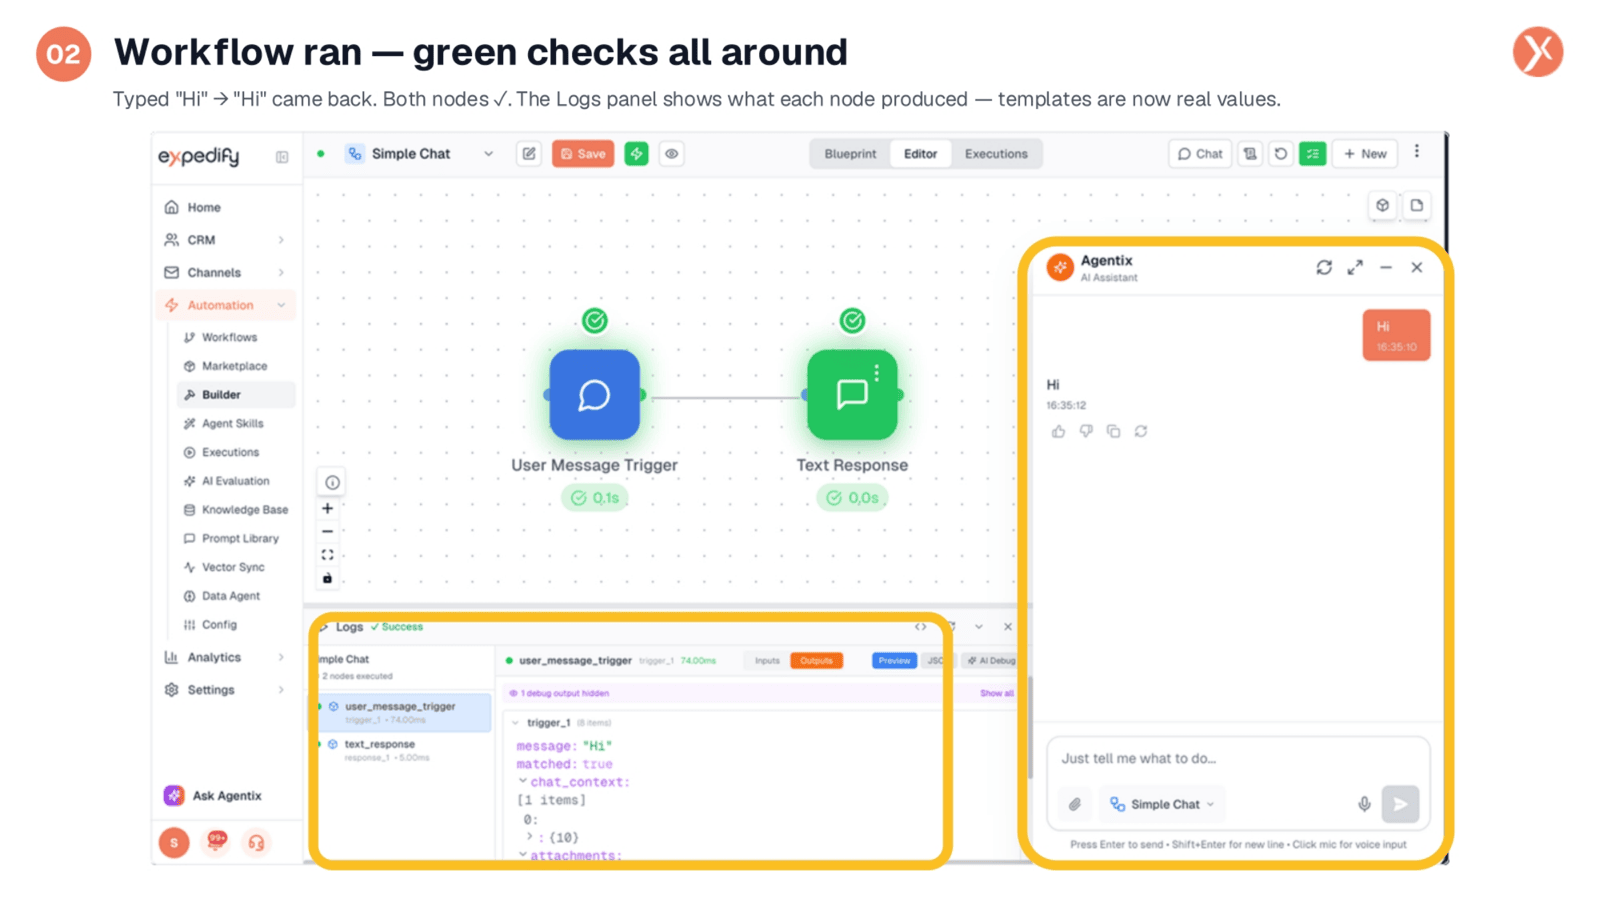Click the code brackets icon in Logs header
Screen dimensions: 1600x900
click(x=920, y=627)
